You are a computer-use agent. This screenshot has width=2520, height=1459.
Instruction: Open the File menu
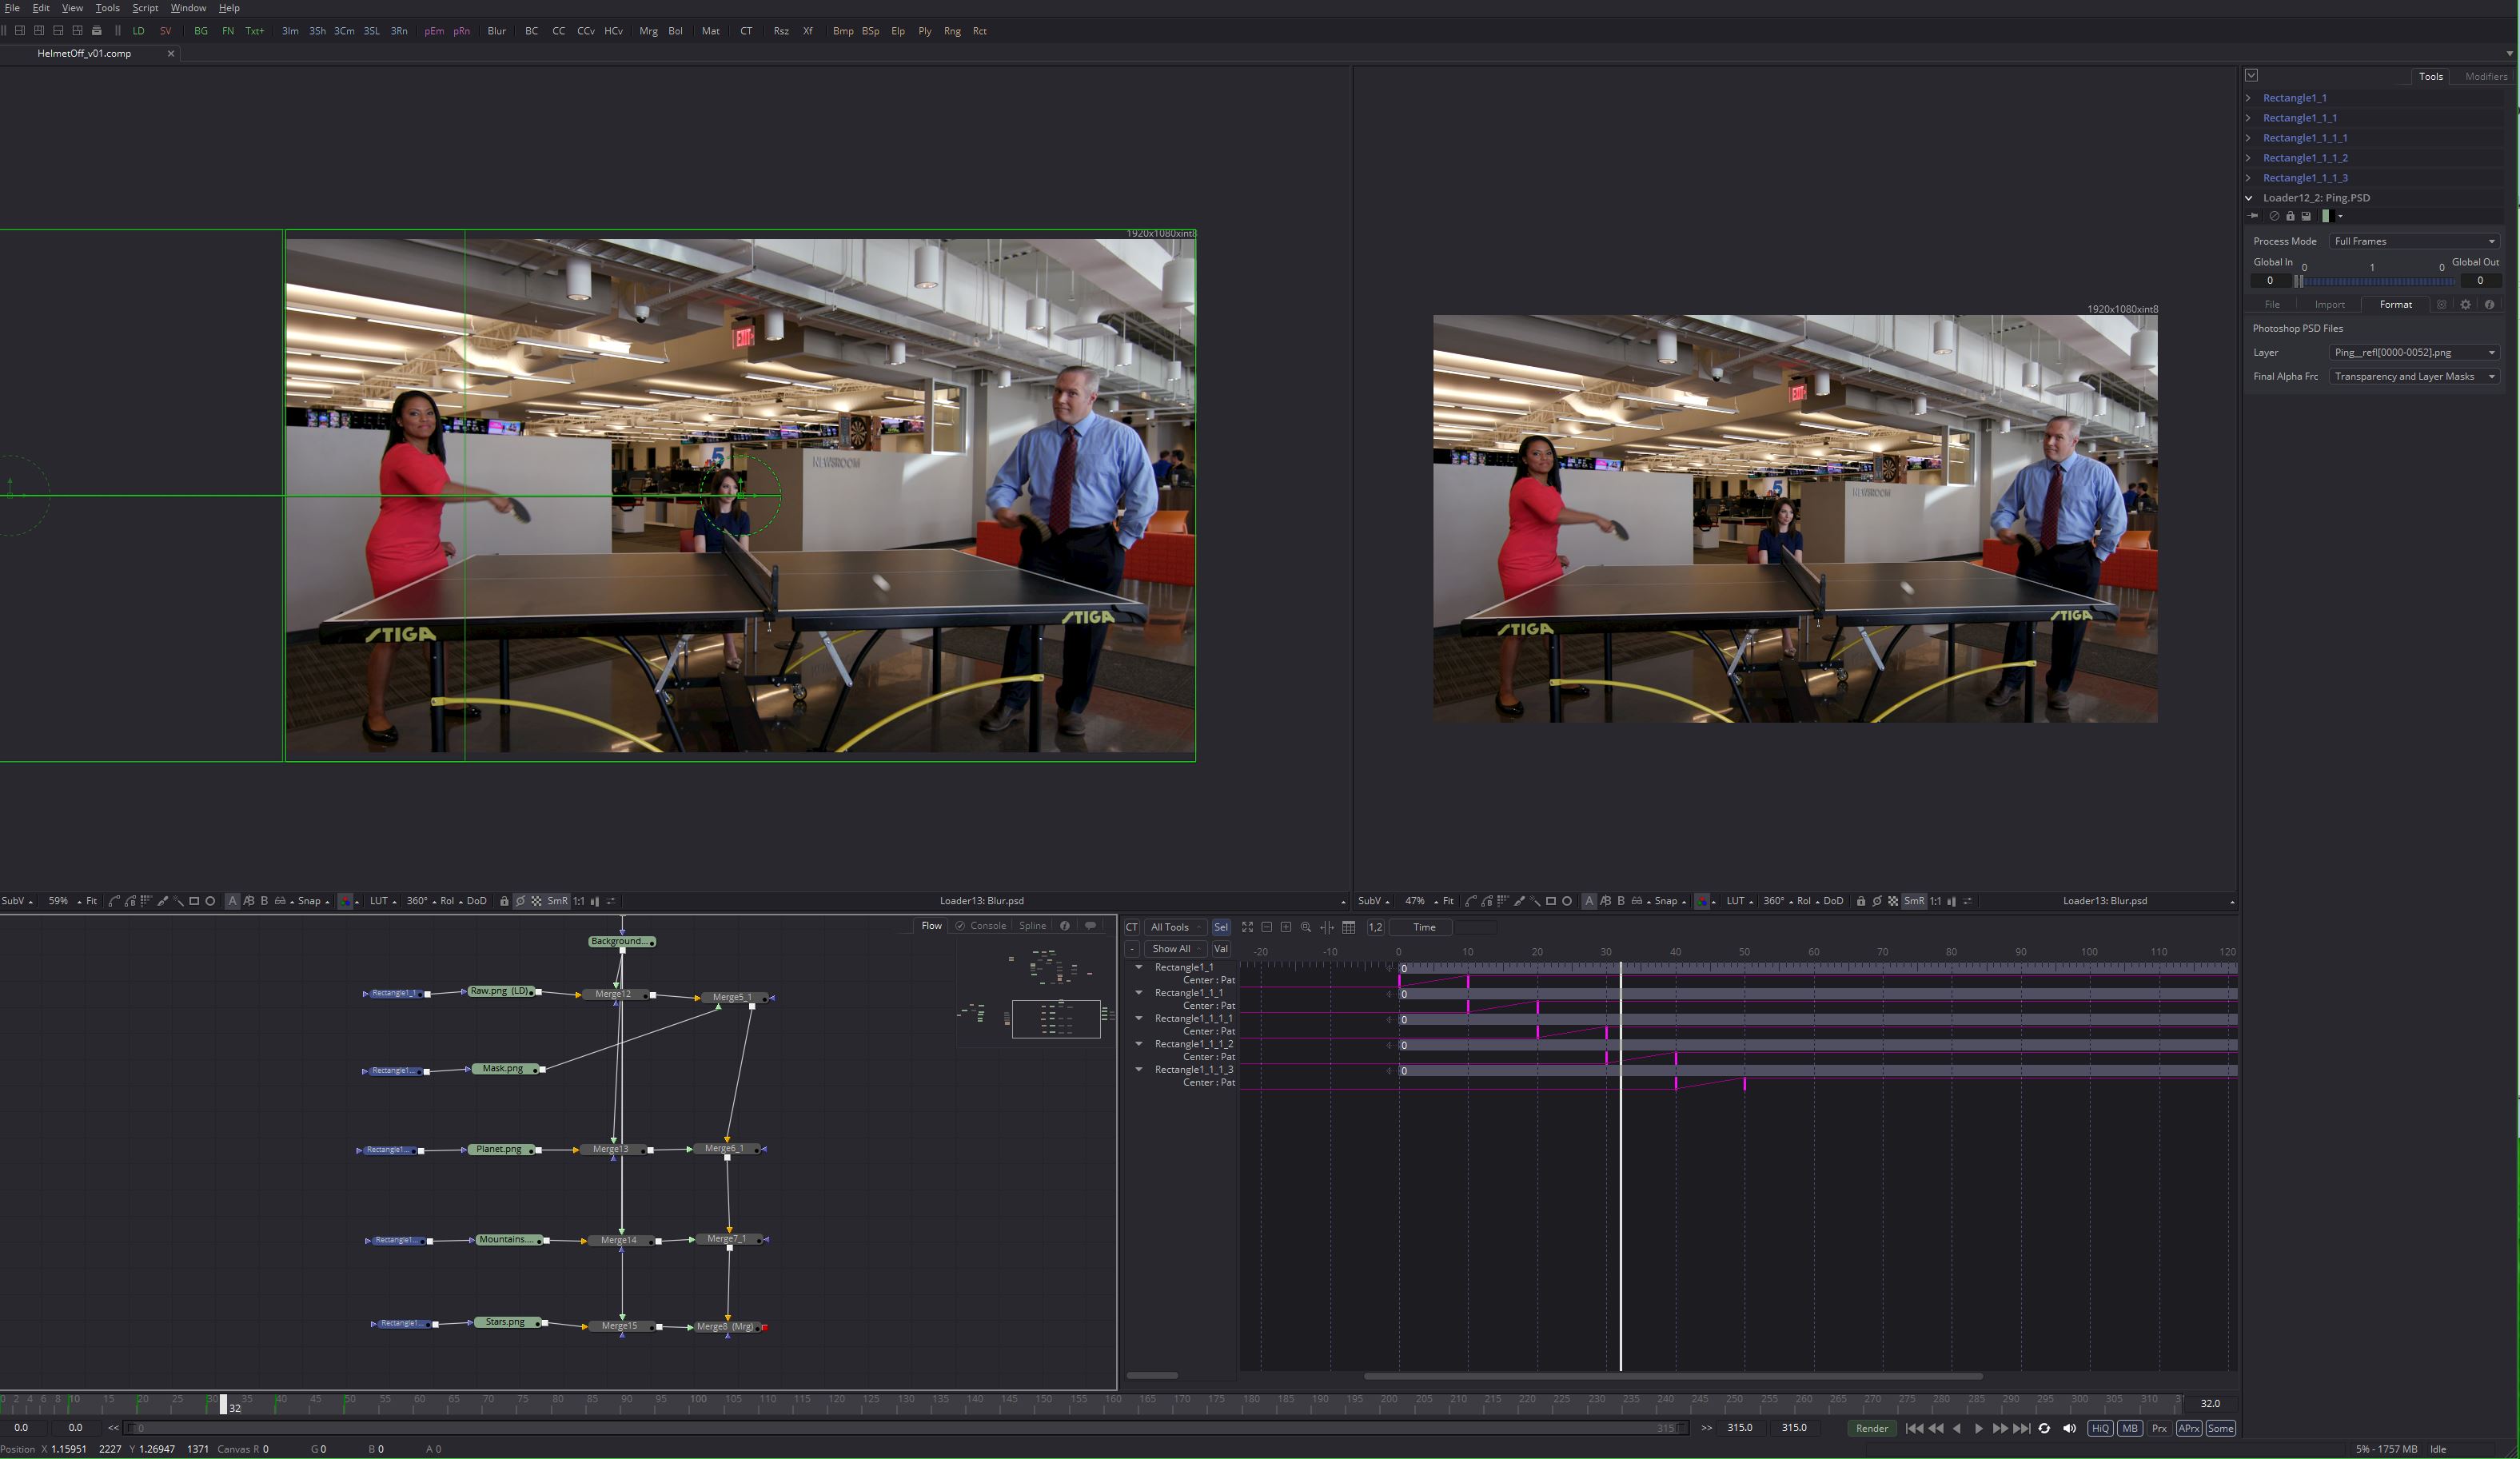pos(12,8)
